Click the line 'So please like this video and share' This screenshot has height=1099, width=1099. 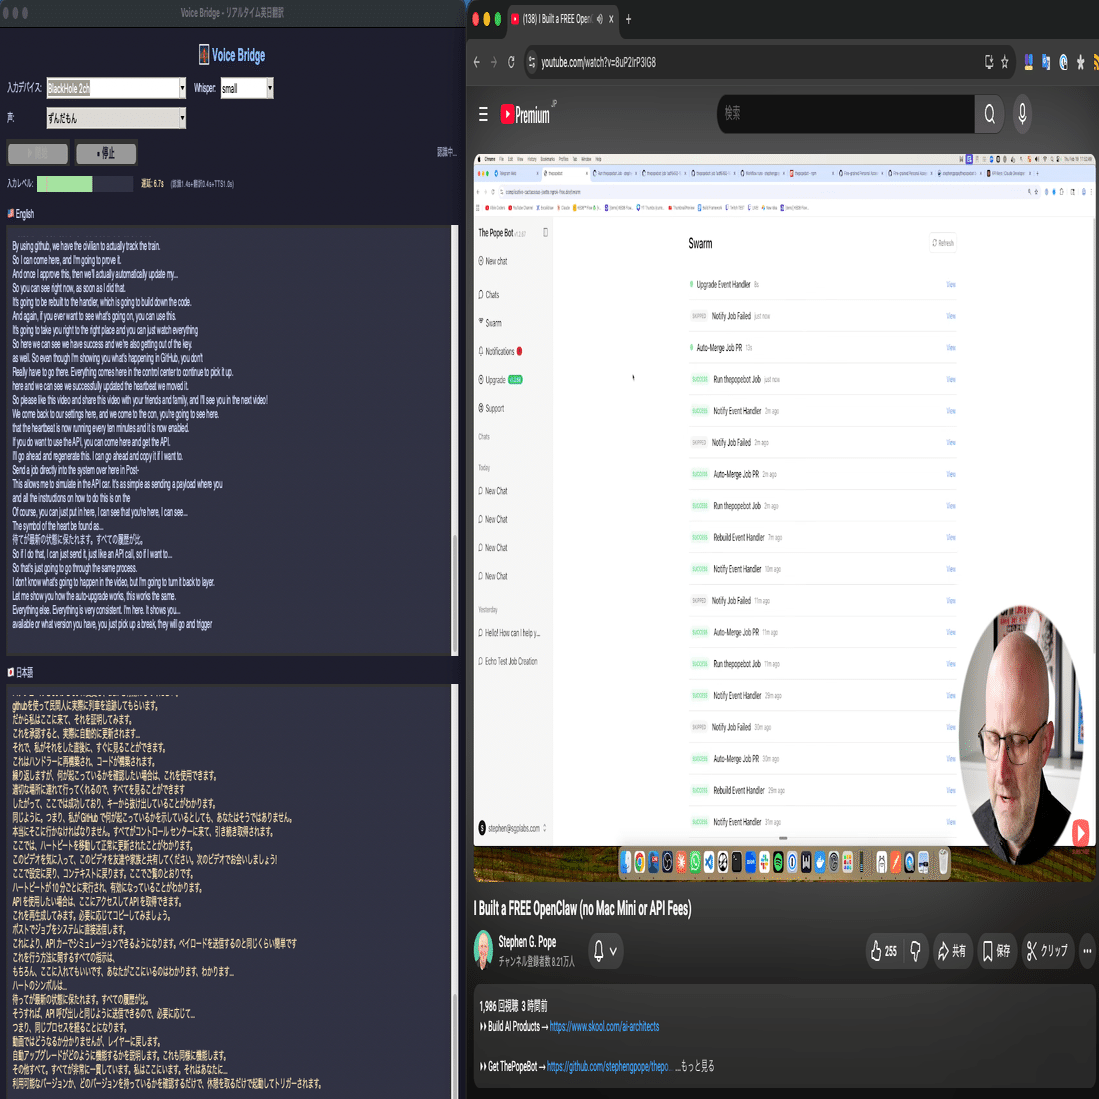[139, 400]
